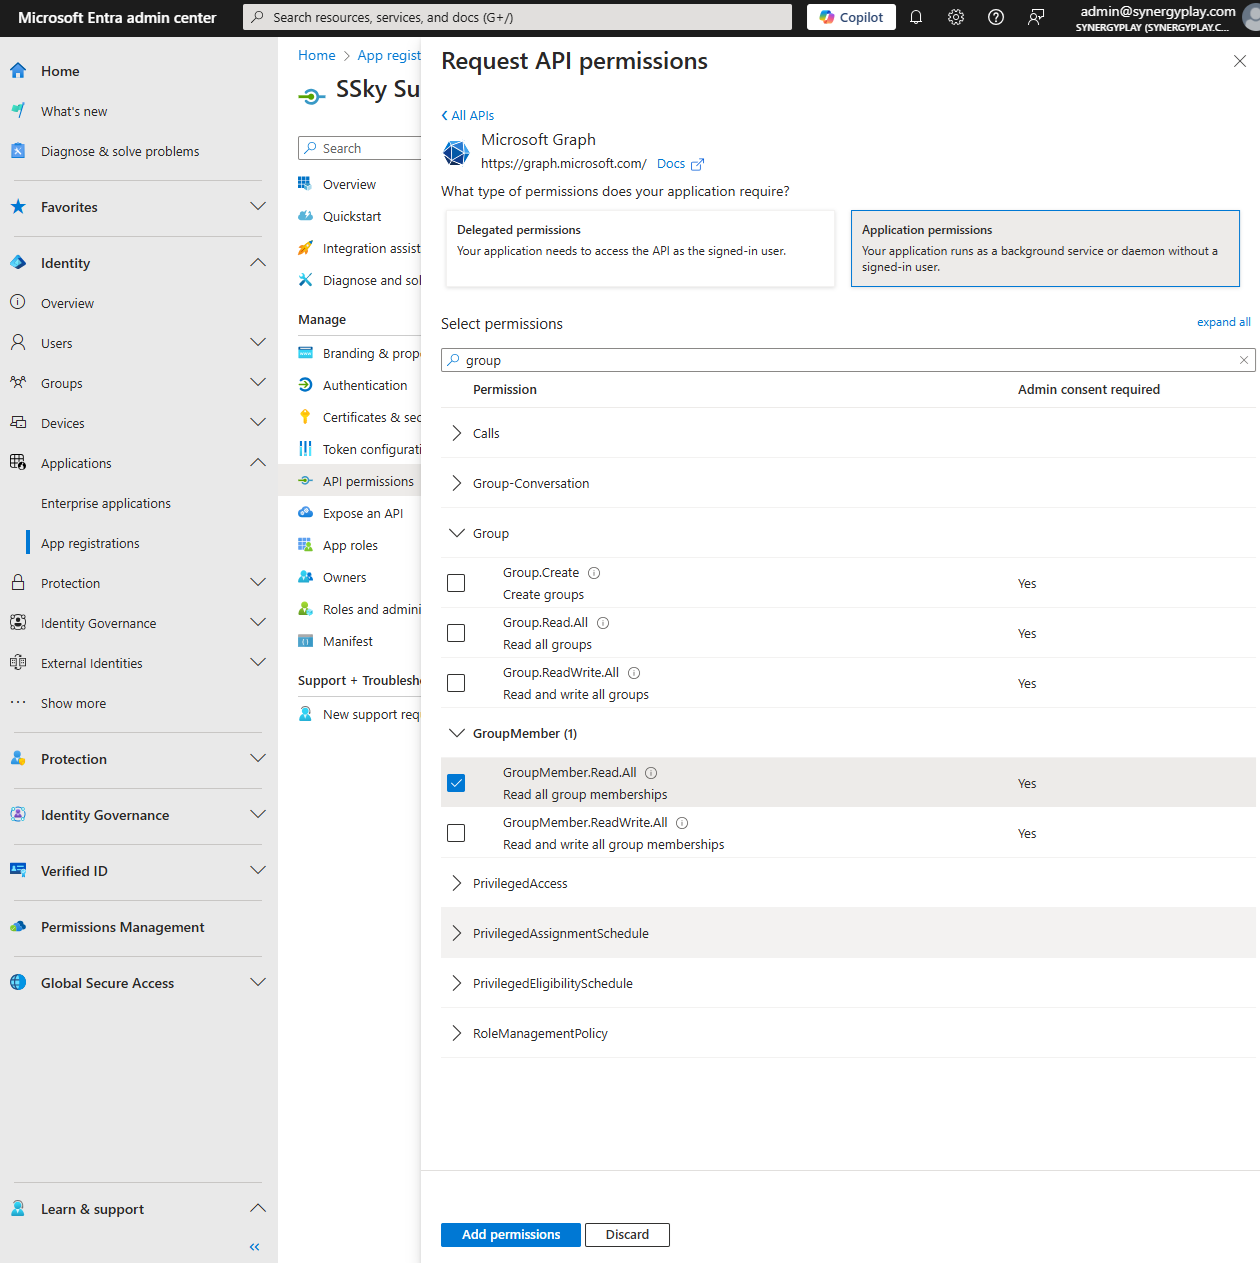
Task: Click the Owners icon
Action: 306,577
